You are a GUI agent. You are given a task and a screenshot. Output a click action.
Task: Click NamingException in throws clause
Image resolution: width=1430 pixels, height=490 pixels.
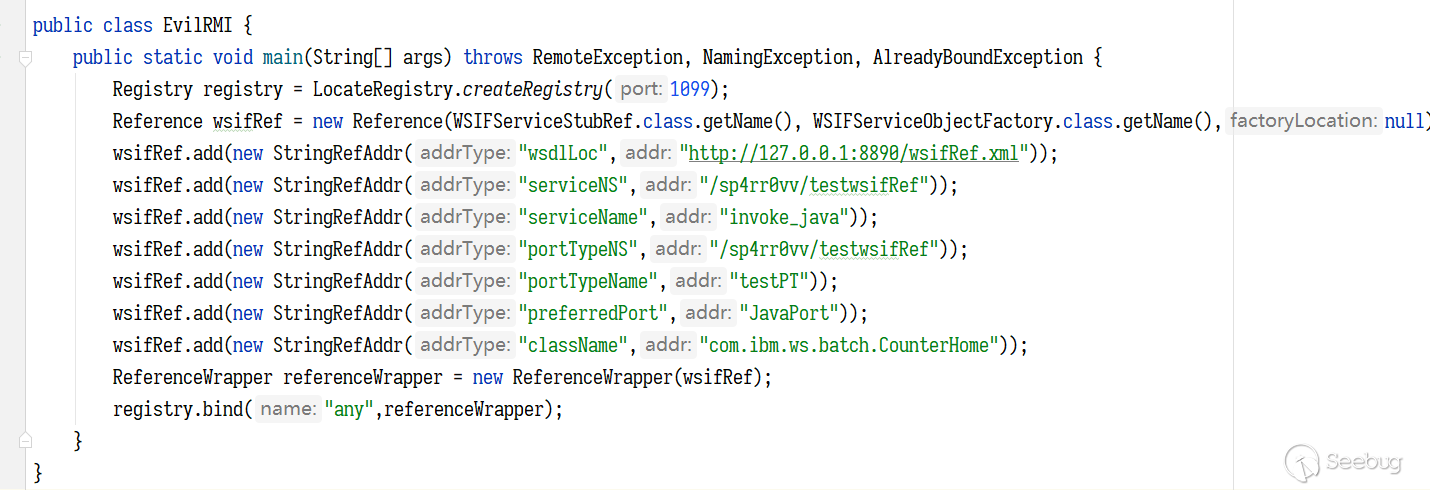pos(777,57)
